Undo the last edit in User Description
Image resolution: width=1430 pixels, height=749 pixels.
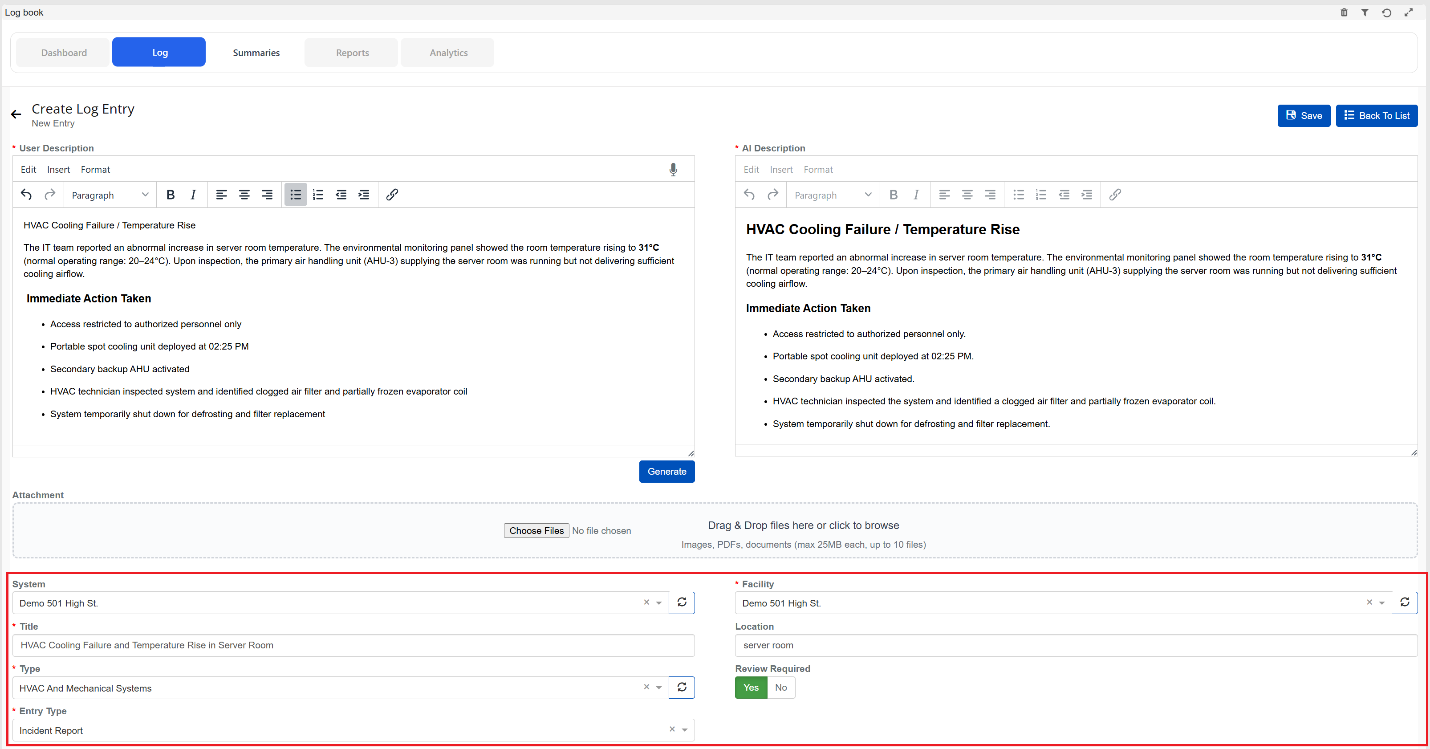(x=26, y=194)
